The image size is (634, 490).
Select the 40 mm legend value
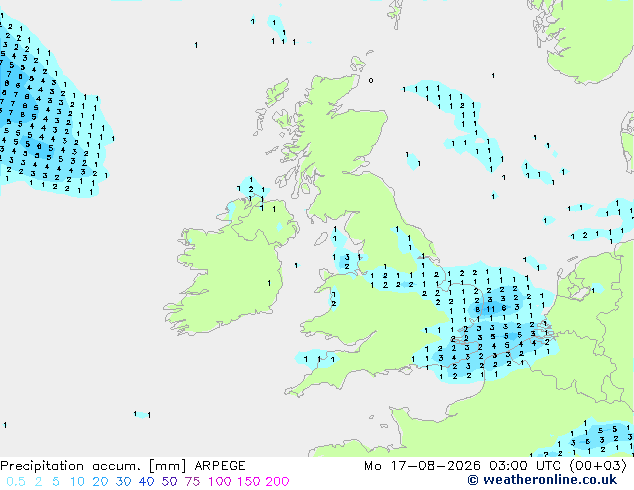pyautogui.click(x=146, y=482)
